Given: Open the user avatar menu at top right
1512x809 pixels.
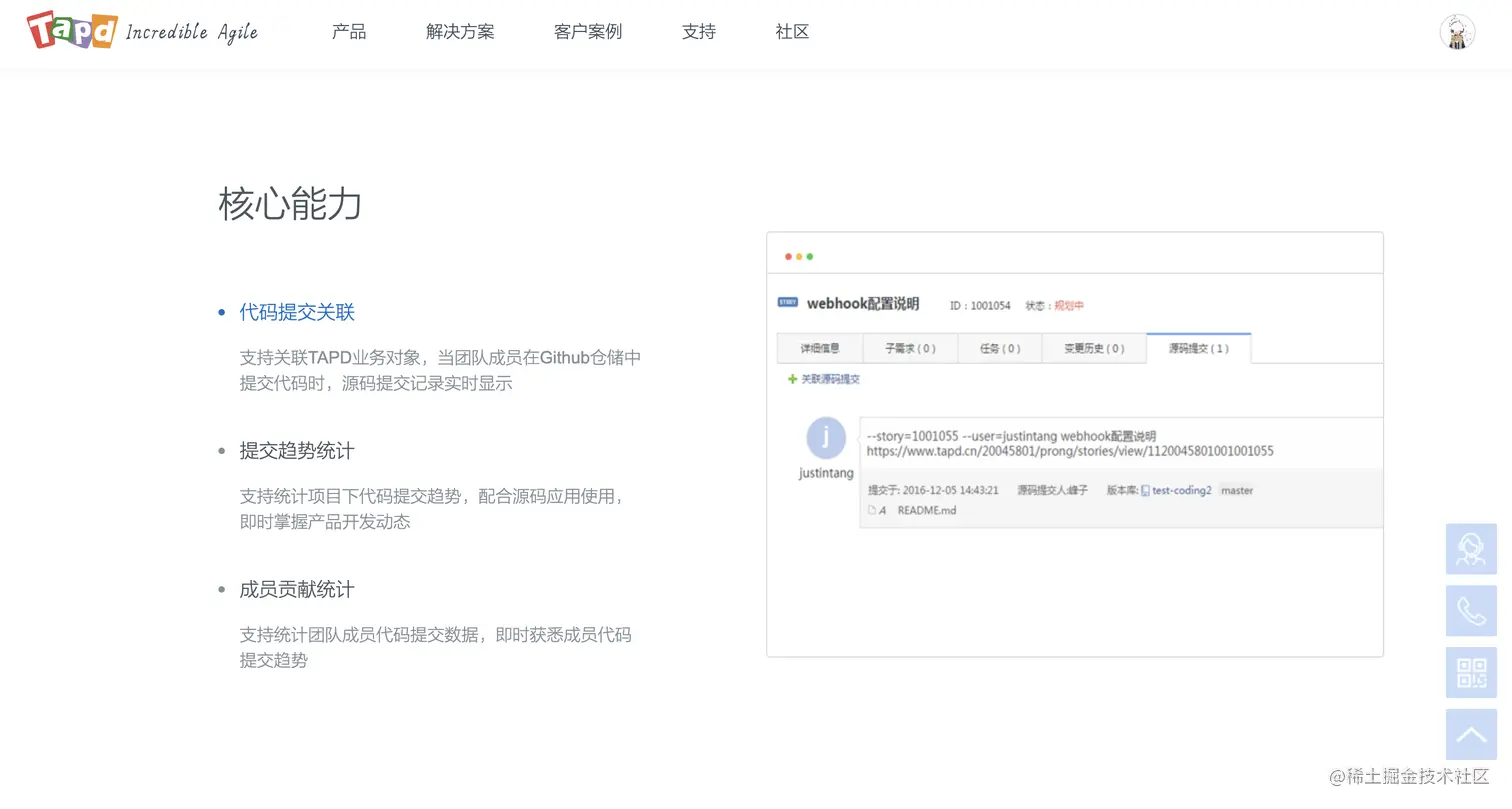Looking at the screenshot, I should tap(1457, 31).
